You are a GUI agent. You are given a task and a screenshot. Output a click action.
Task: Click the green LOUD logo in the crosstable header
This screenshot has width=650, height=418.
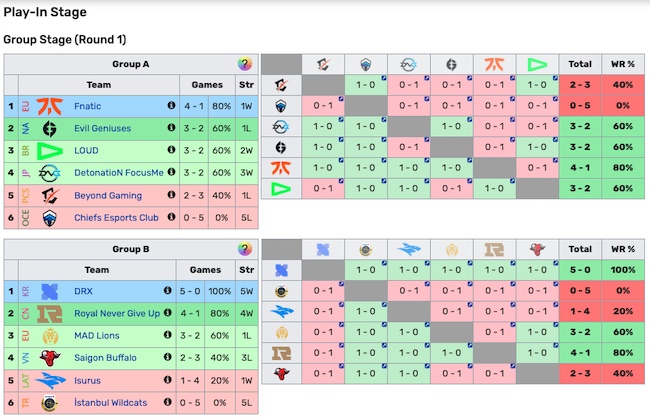[x=538, y=64]
